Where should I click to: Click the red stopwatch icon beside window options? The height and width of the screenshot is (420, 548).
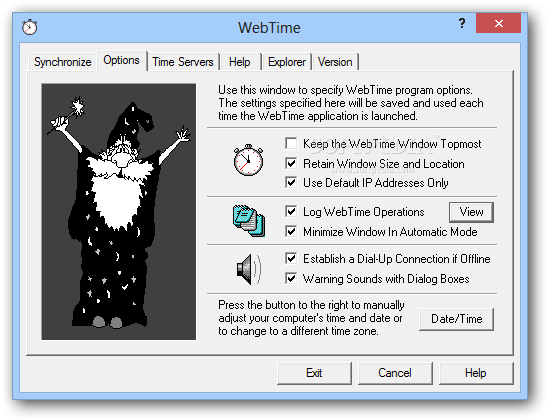(x=248, y=159)
